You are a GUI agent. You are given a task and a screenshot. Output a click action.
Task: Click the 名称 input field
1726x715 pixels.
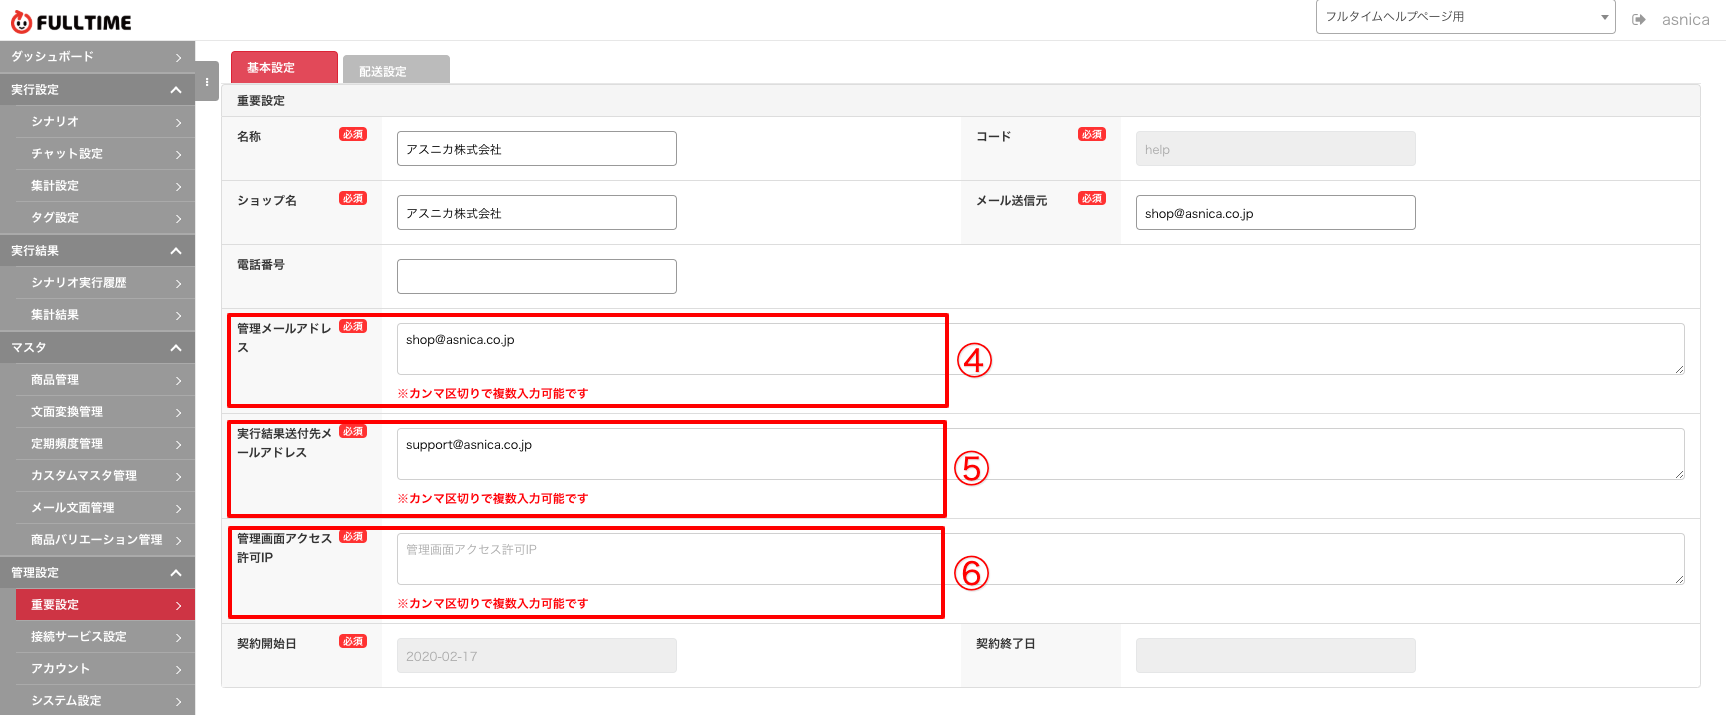click(x=537, y=149)
